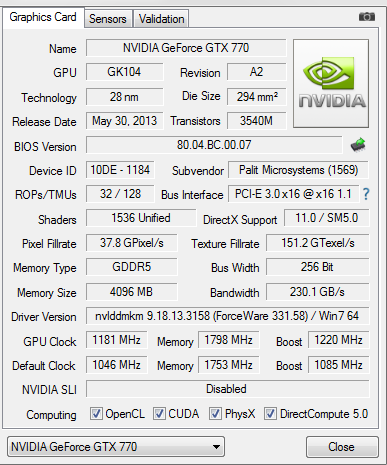387x465 pixels.
Task: Click the Subvendor Palit Microsystems field
Action: 298,170
